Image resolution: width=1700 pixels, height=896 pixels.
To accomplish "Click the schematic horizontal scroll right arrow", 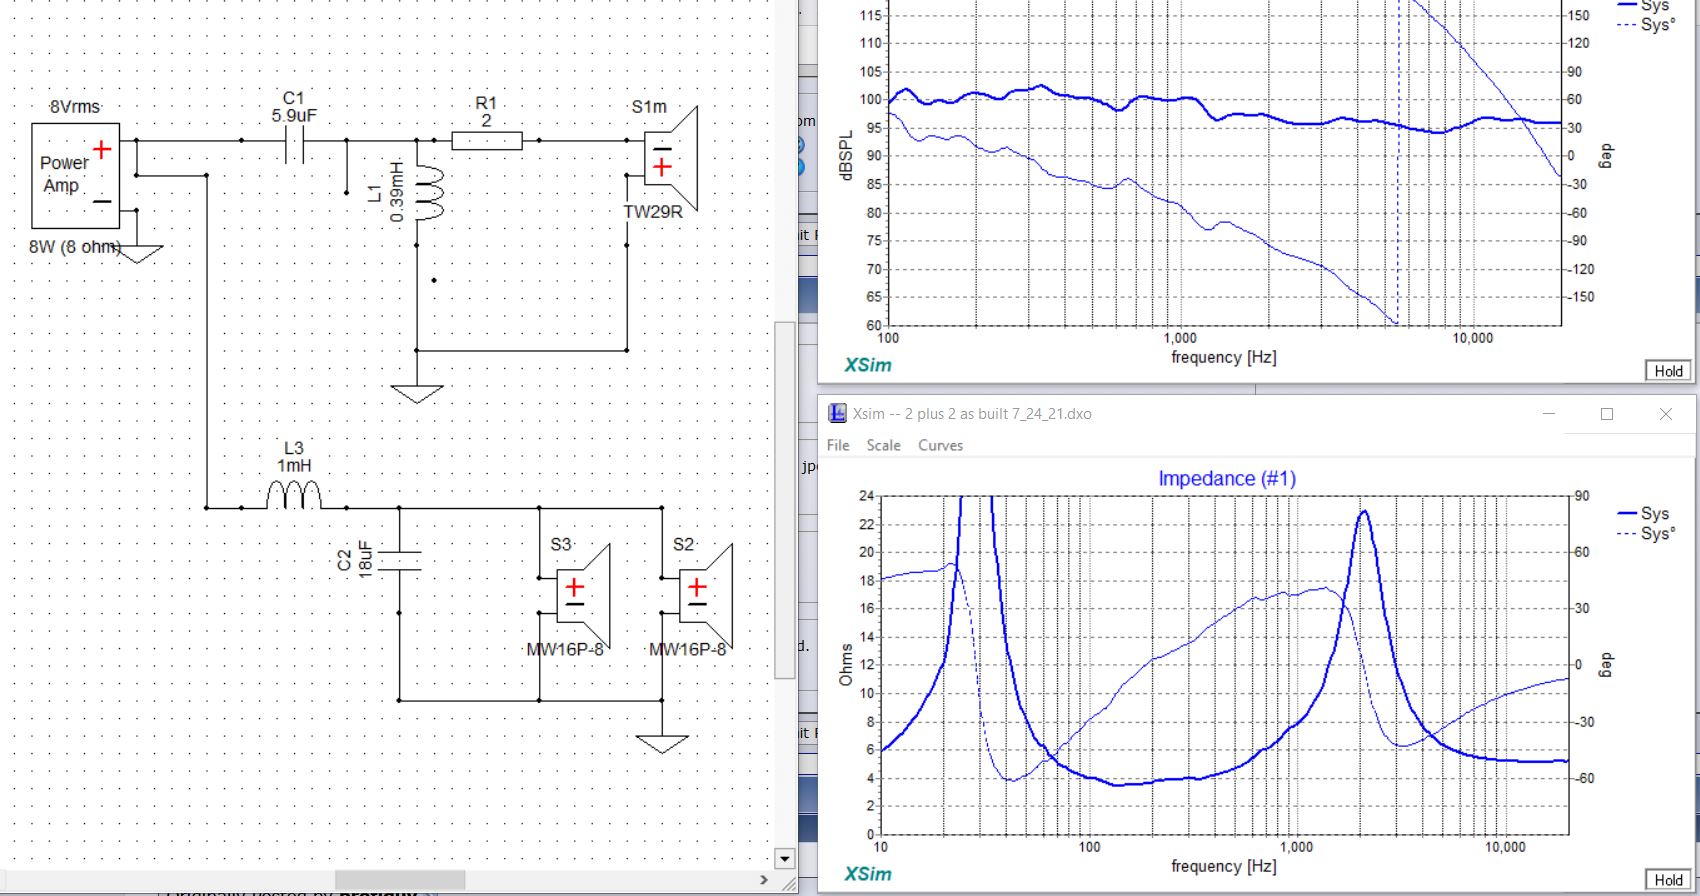I will coord(764,881).
